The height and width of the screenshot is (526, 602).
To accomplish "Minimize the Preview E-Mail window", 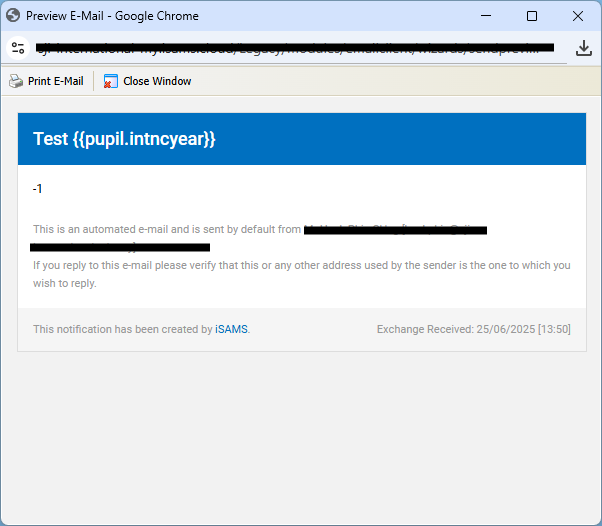I will click(x=486, y=16).
